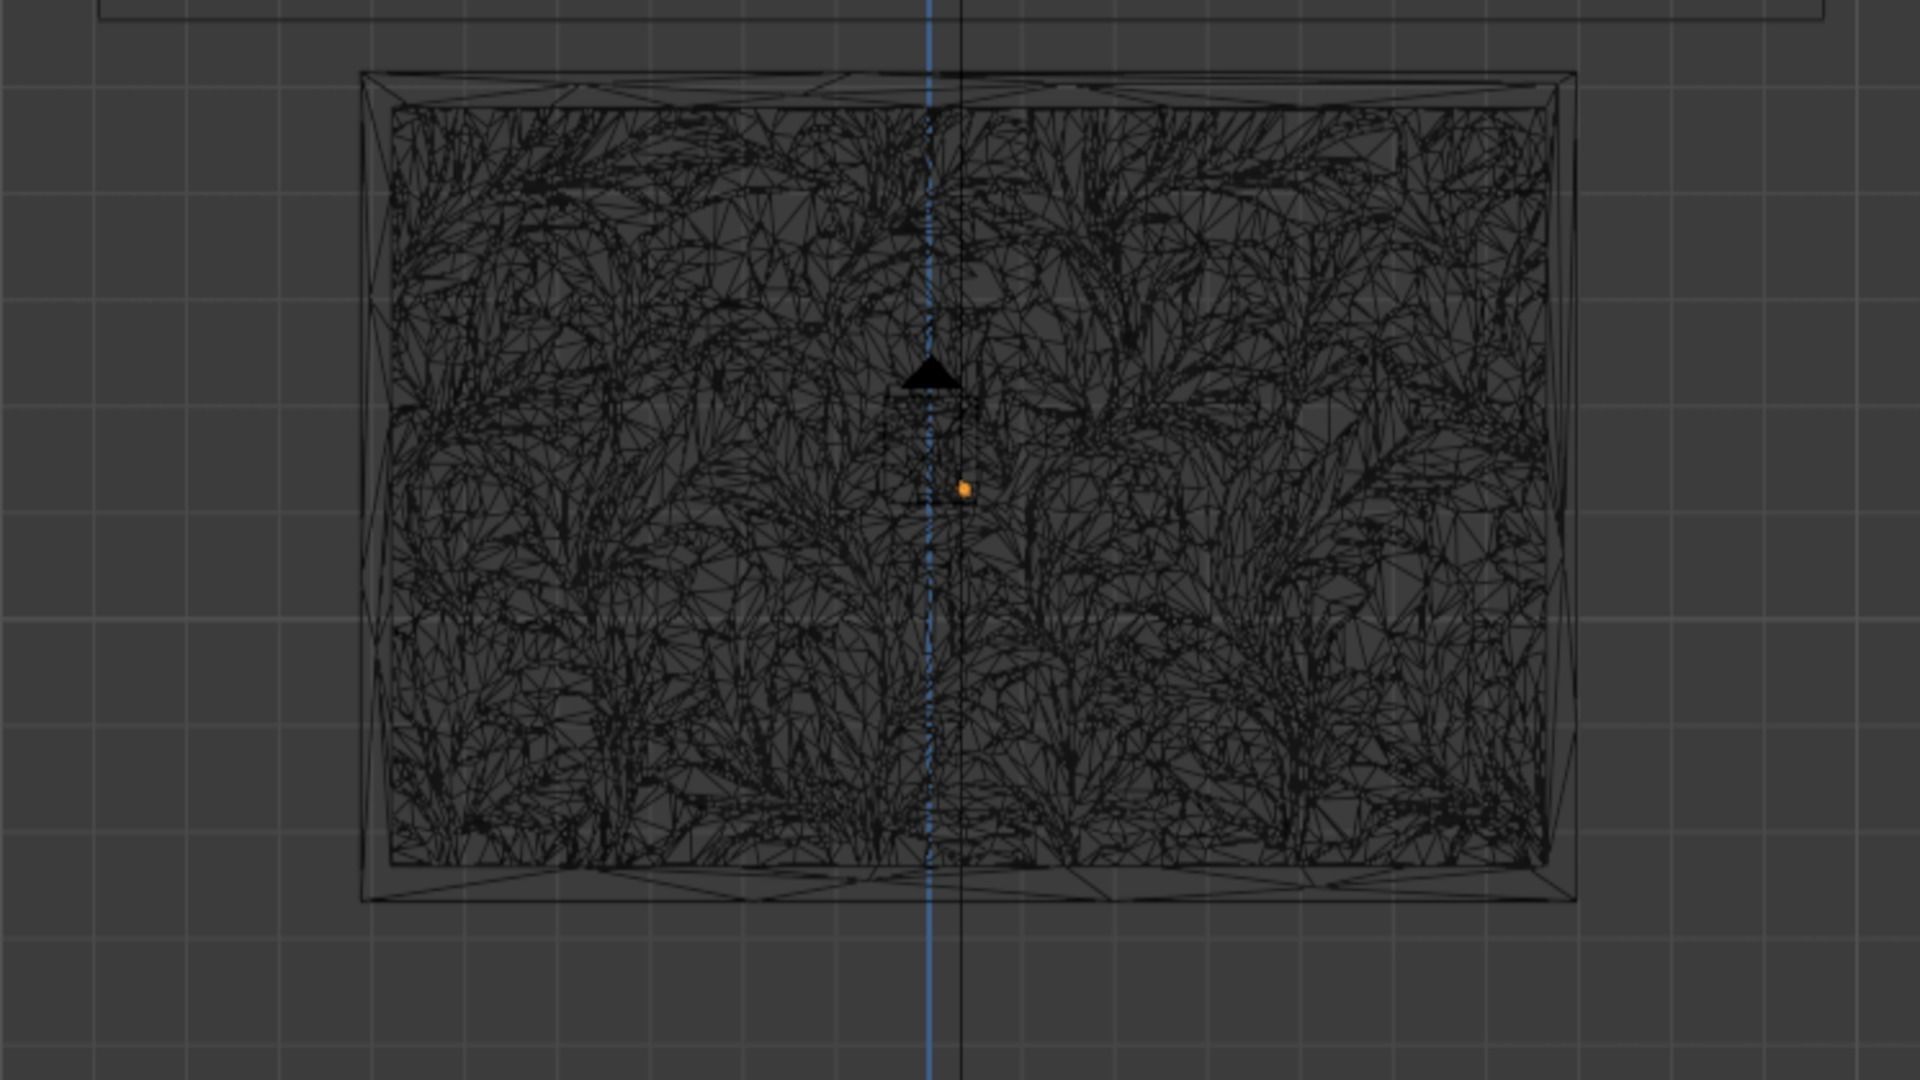Select the dense wireframe mesh object
1920x1080 pixels.
click(x=968, y=486)
